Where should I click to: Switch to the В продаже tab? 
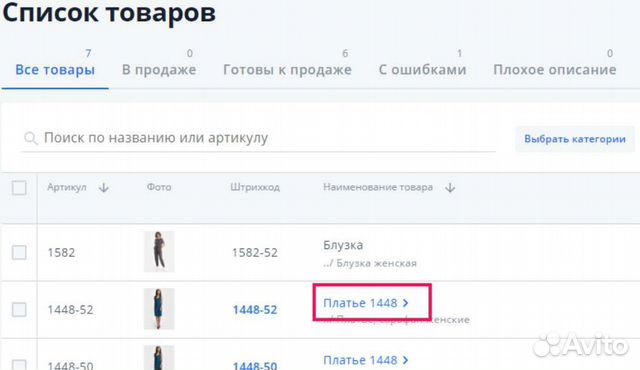point(159,69)
